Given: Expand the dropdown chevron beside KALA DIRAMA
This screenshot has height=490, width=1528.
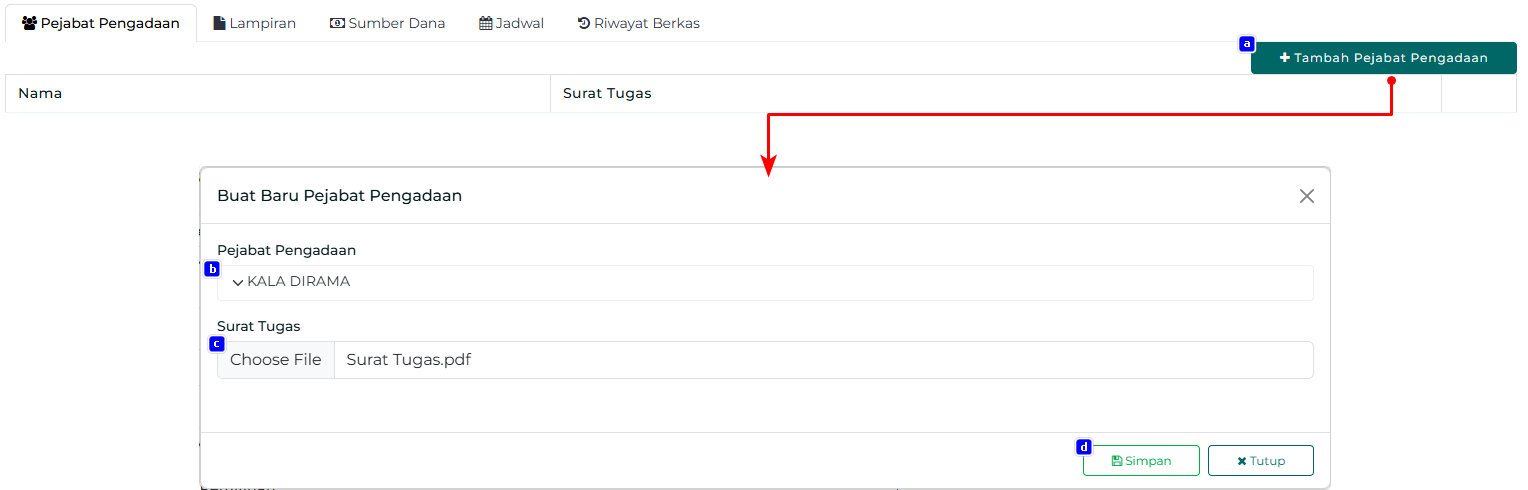Looking at the screenshot, I should tap(238, 283).
